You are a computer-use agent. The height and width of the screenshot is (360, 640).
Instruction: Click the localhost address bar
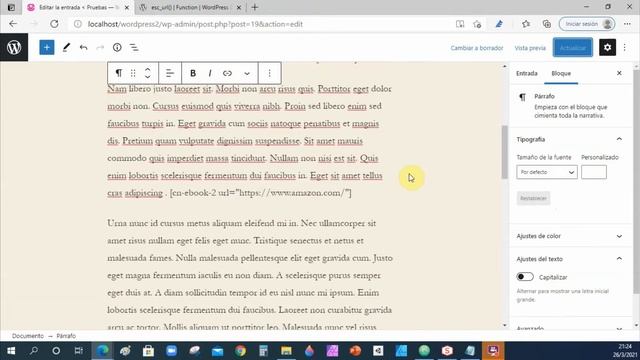(x=261, y=24)
